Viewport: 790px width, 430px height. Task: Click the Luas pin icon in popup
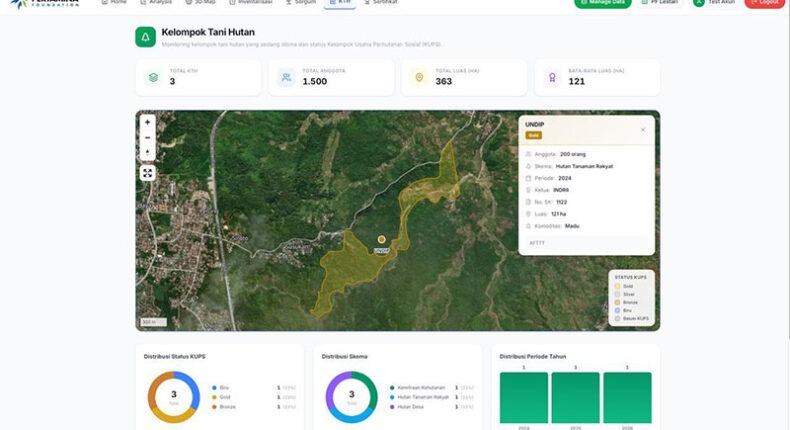(x=529, y=214)
